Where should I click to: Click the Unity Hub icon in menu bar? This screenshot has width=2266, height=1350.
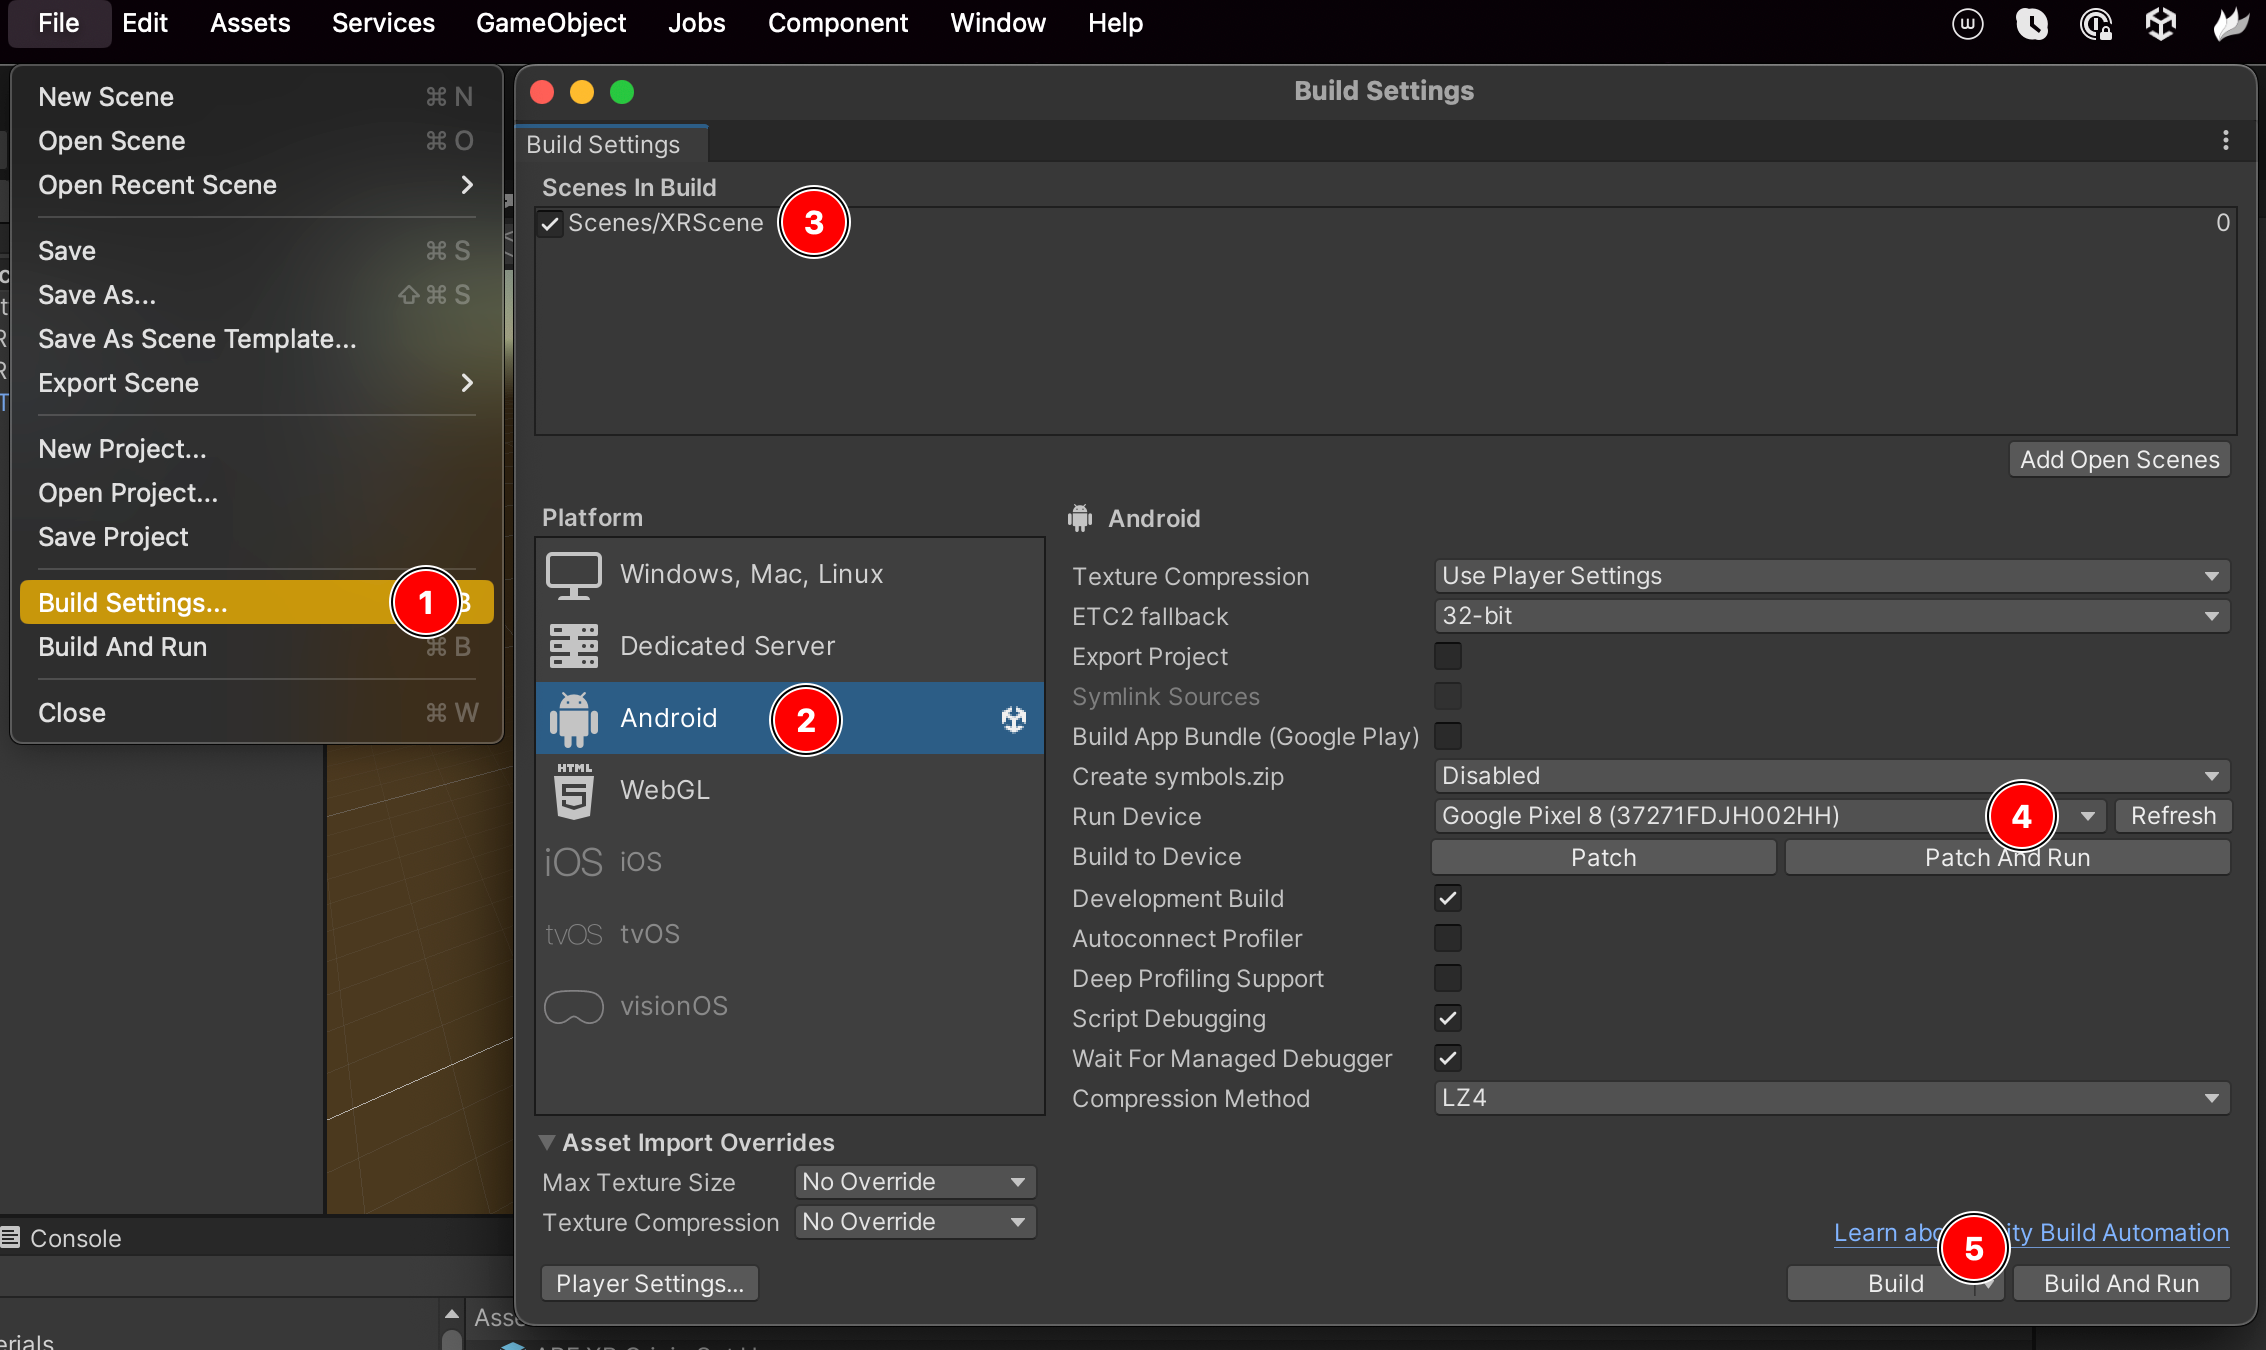pos(2160,23)
